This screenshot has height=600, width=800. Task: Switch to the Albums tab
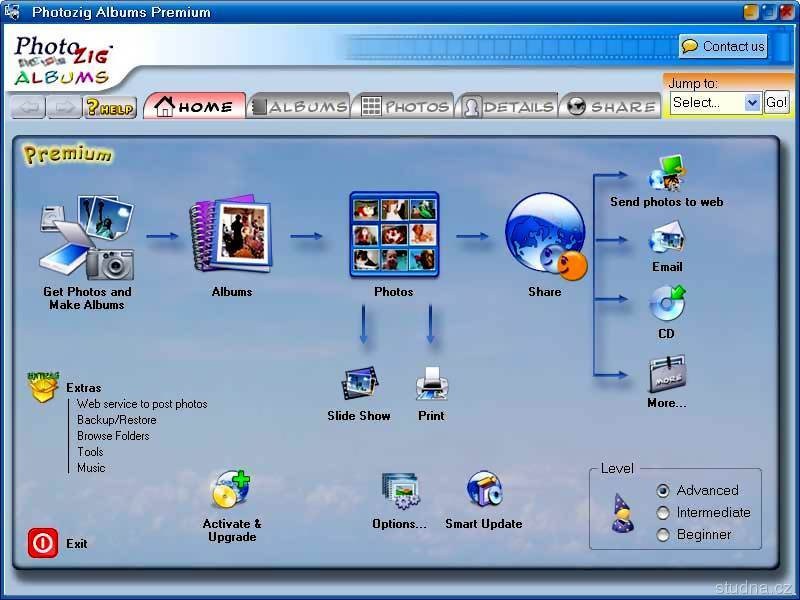coord(299,106)
